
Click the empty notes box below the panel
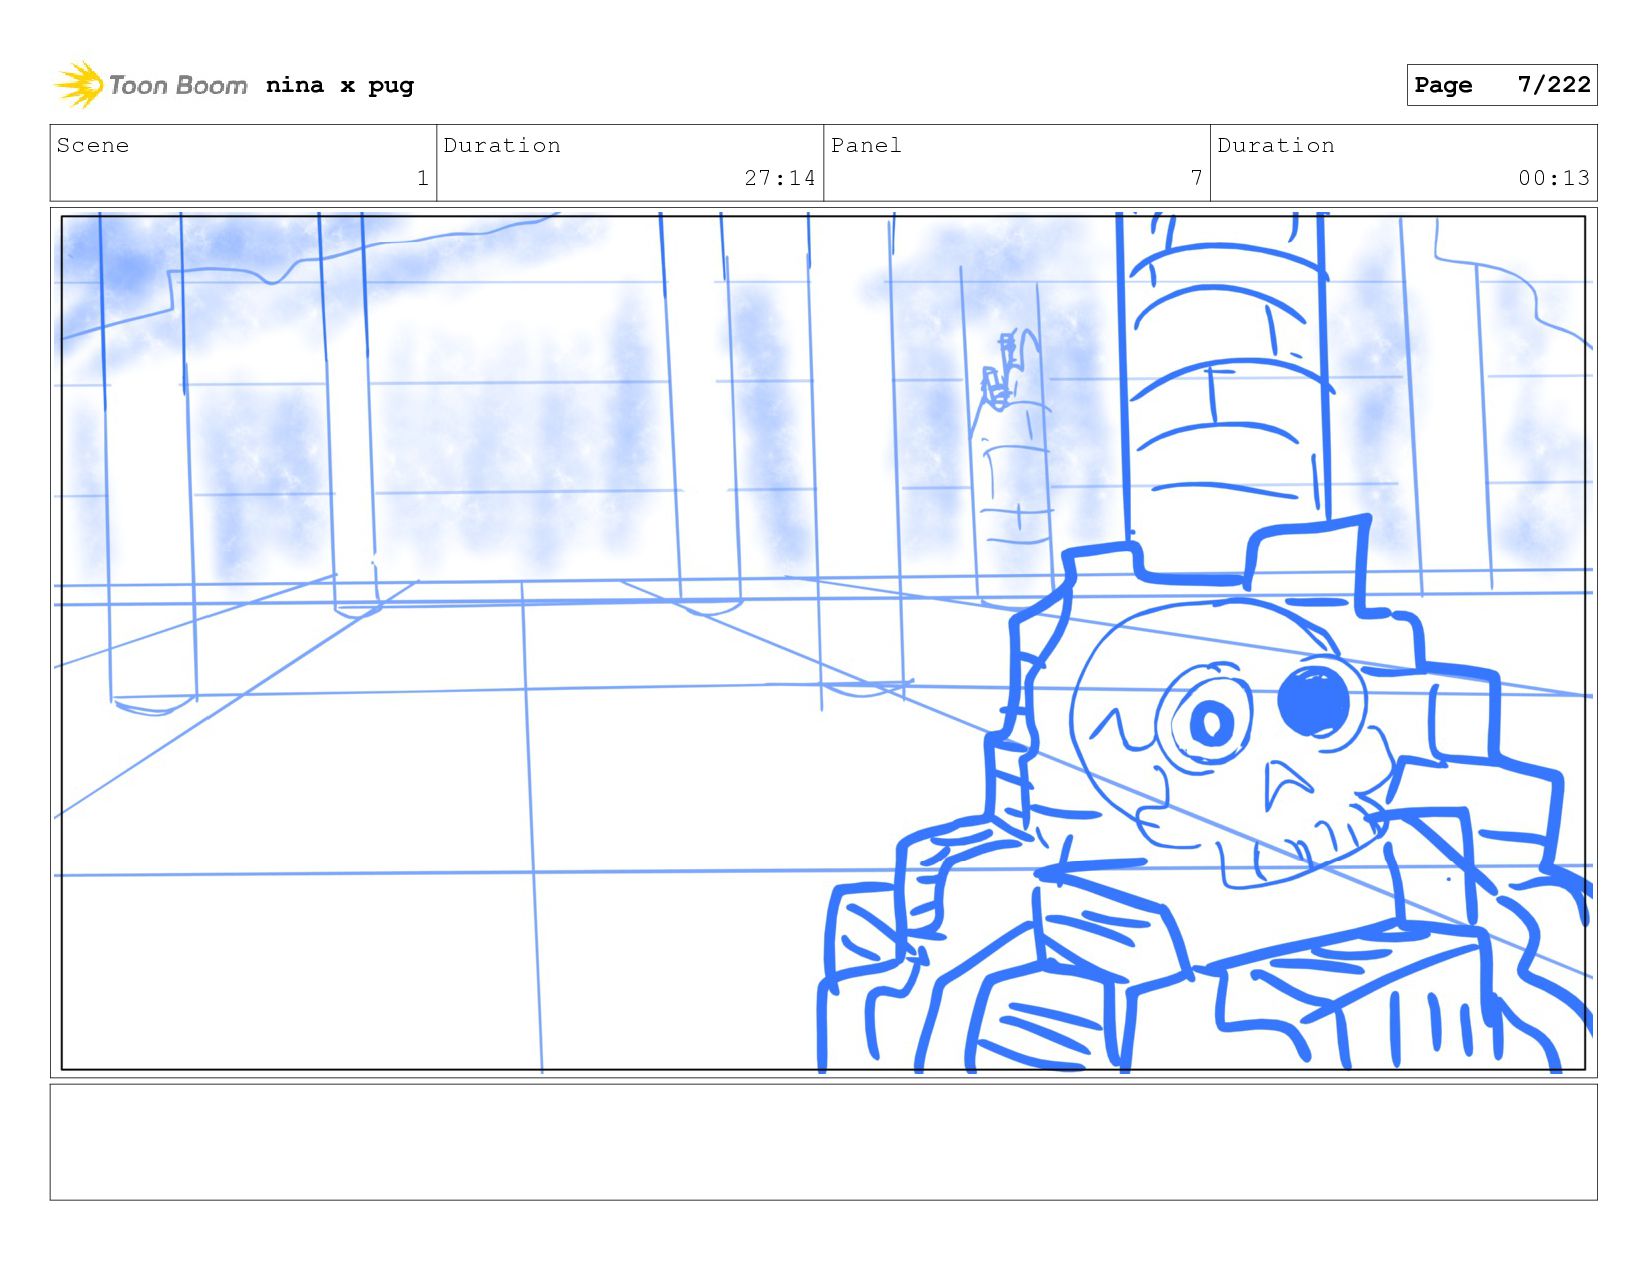coord(823,1142)
